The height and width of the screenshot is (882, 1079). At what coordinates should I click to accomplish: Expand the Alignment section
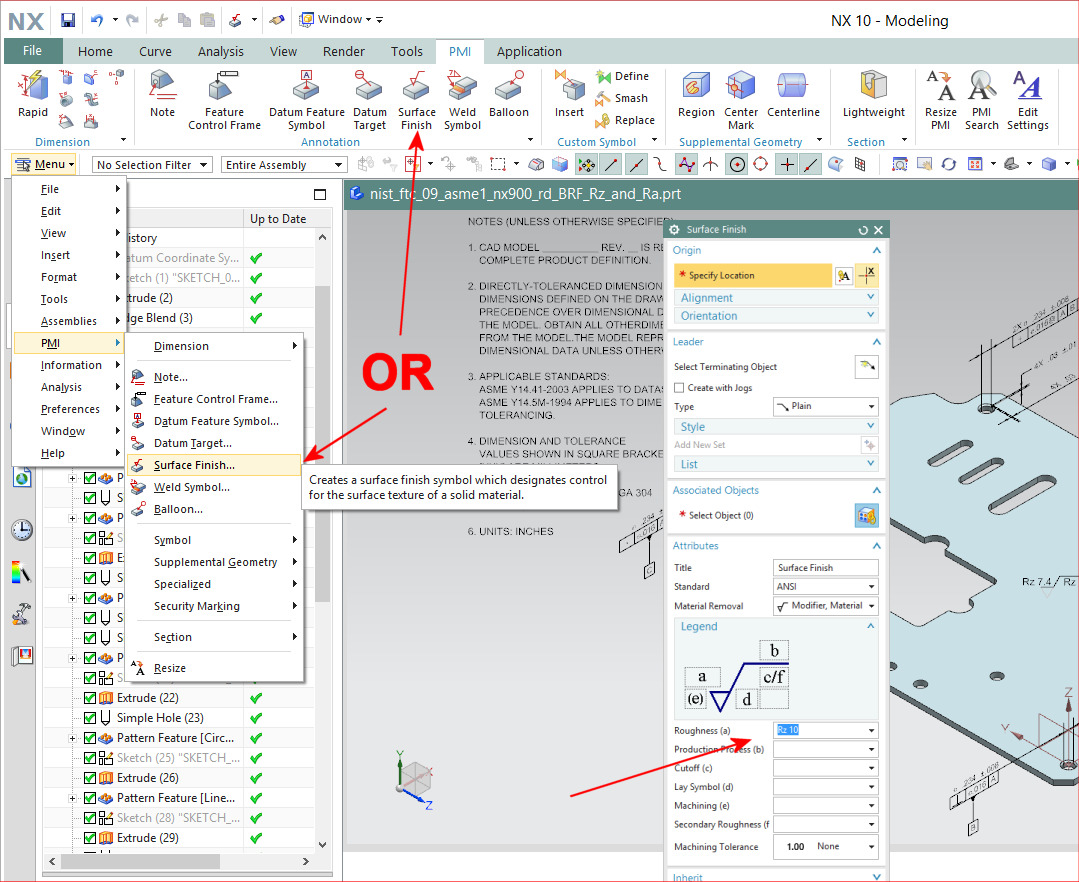tap(776, 298)
